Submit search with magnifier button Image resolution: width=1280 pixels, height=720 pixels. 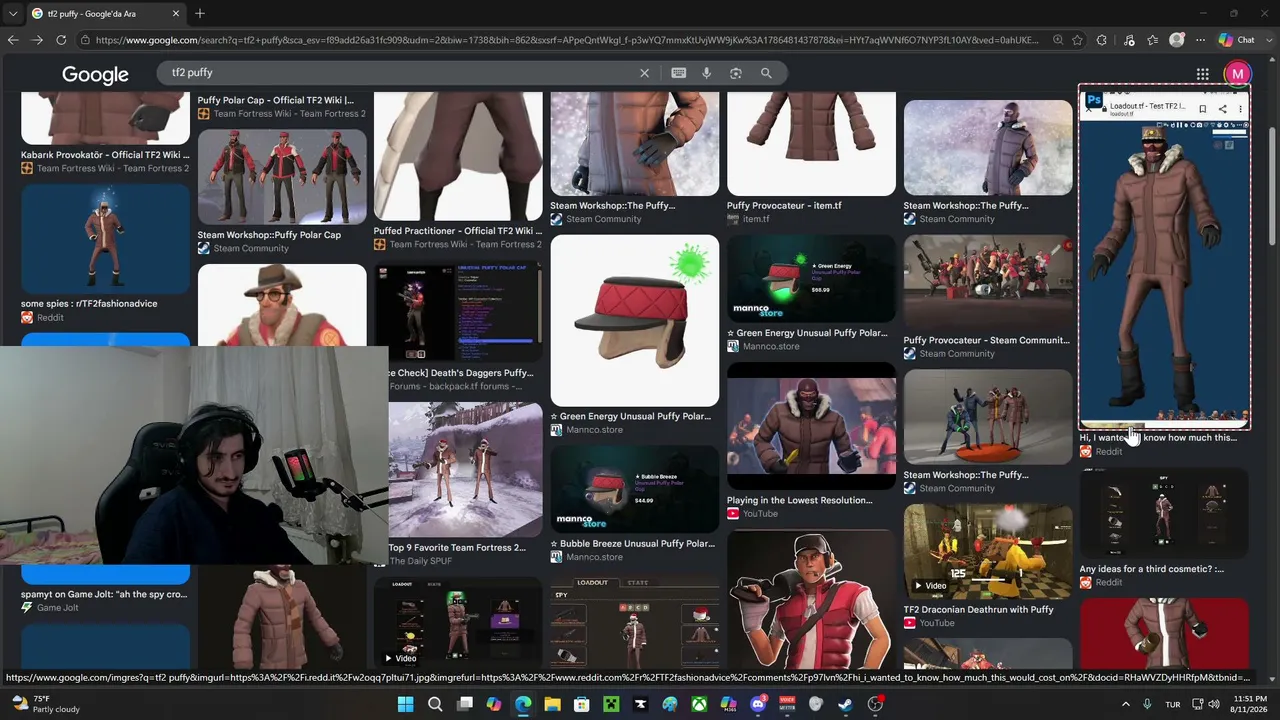[x=766, y=73]
